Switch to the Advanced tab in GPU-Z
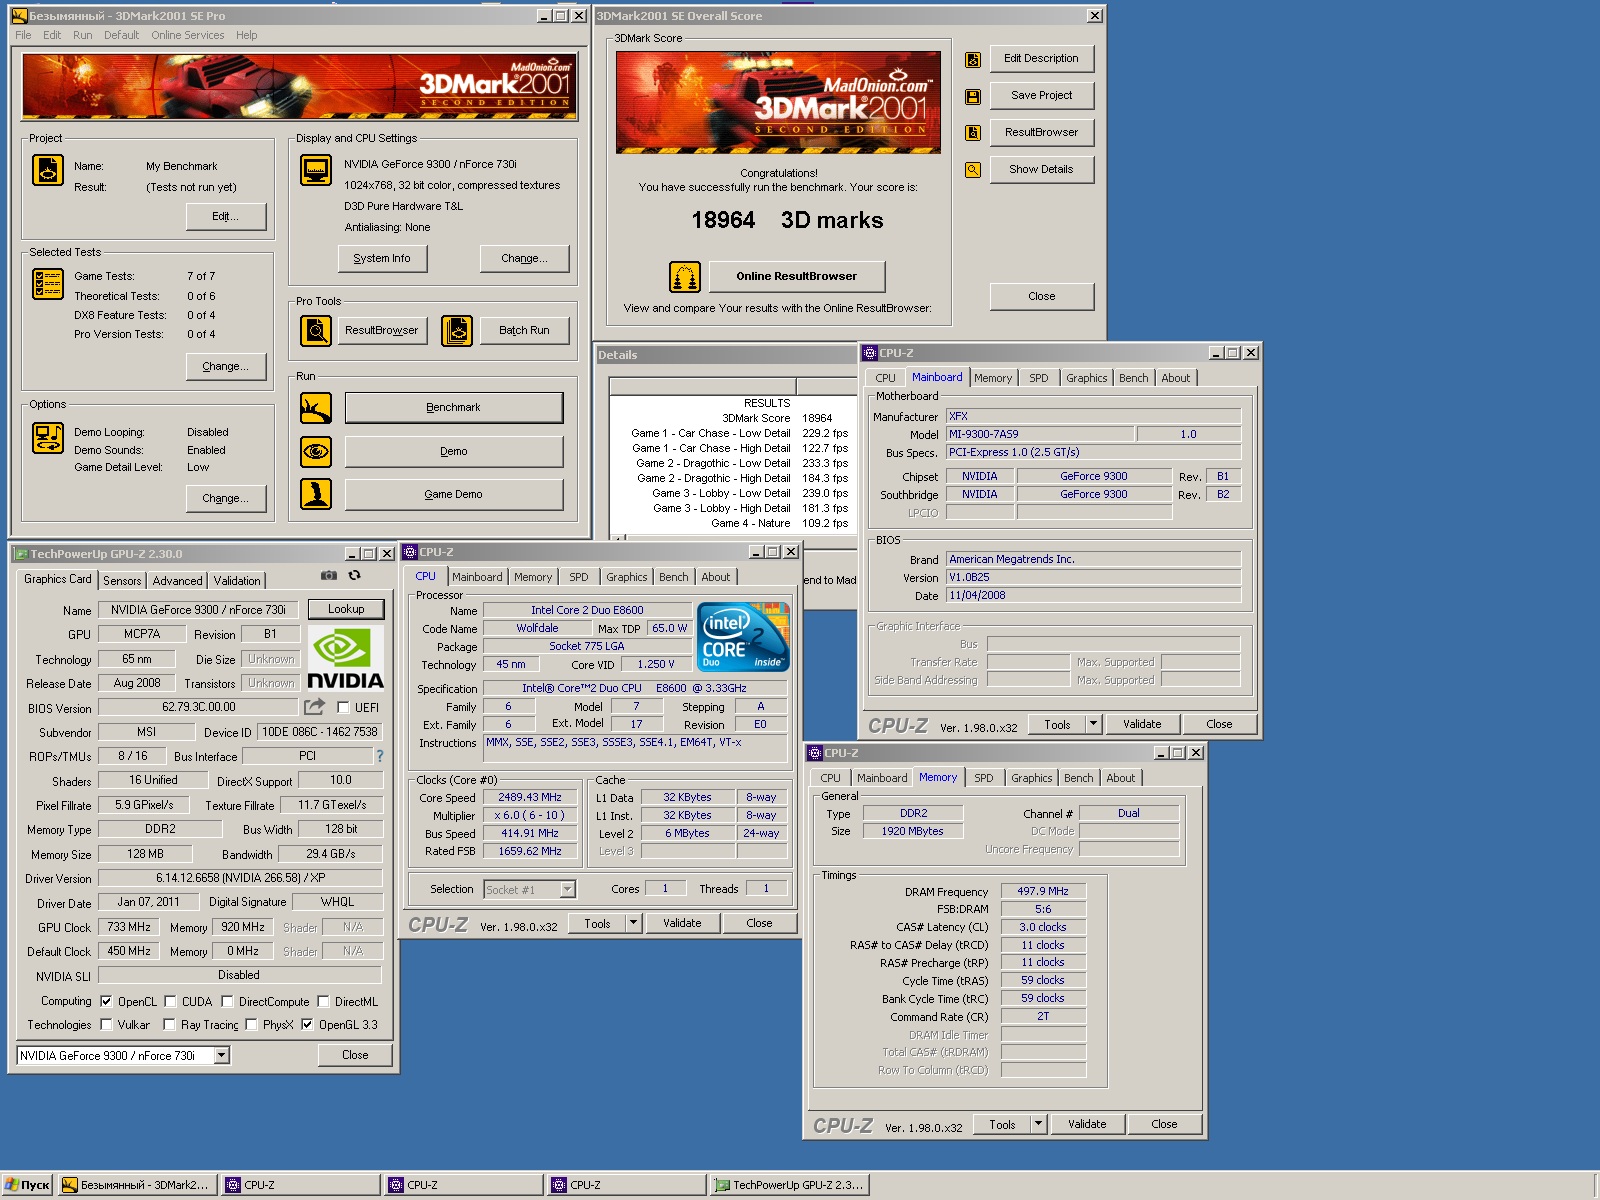 [x=178, y=580]
